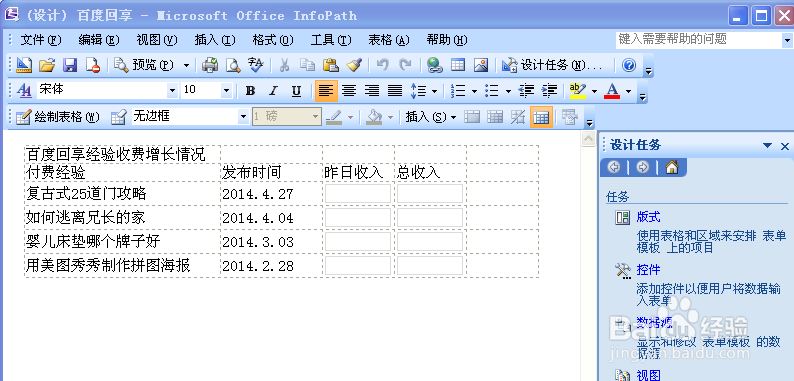Screen dimensions: 794x381
Task: Toggle the highlighted table gridlines button
Action: pos(541,118)
